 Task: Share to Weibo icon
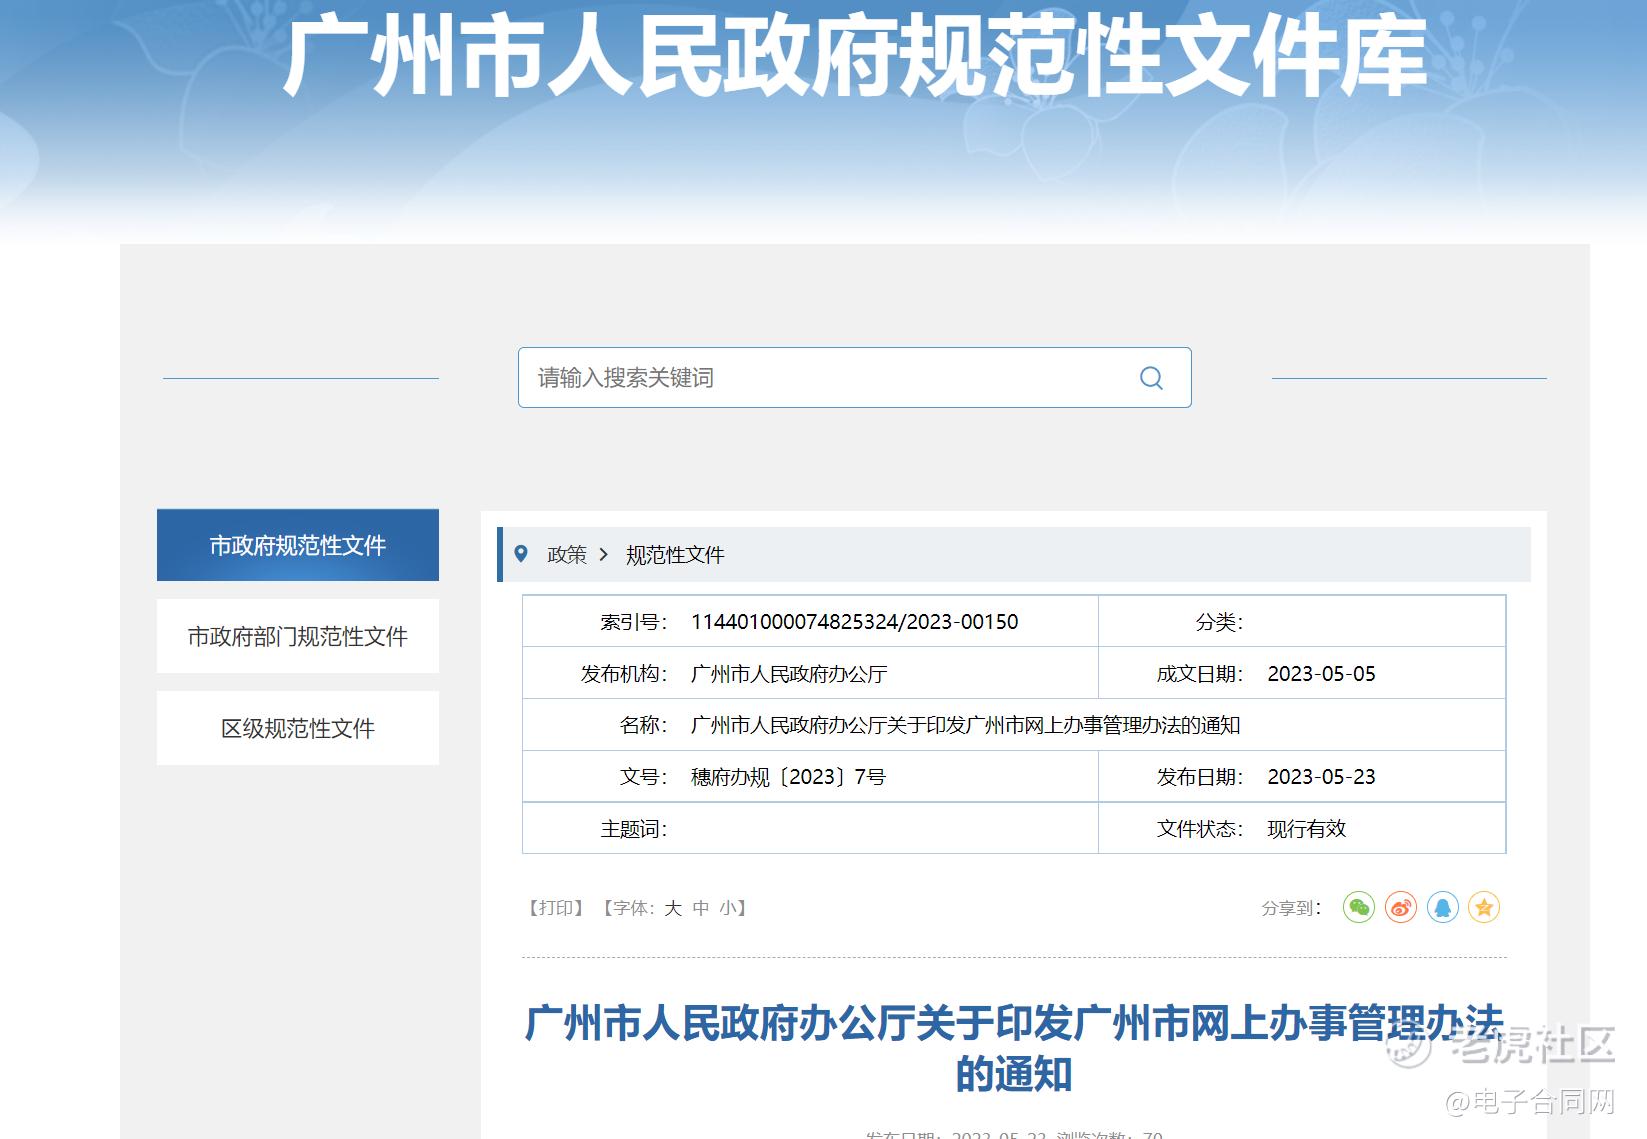[1400, 907]
